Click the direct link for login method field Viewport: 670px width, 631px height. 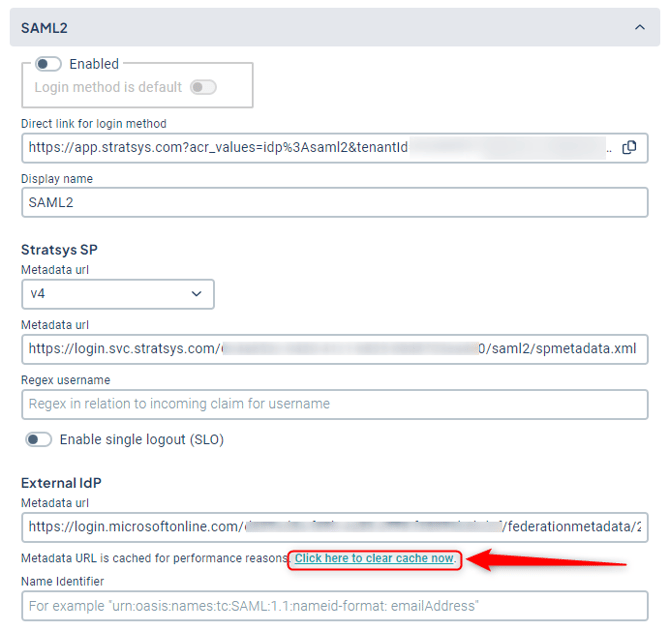(x=335, y=148)
